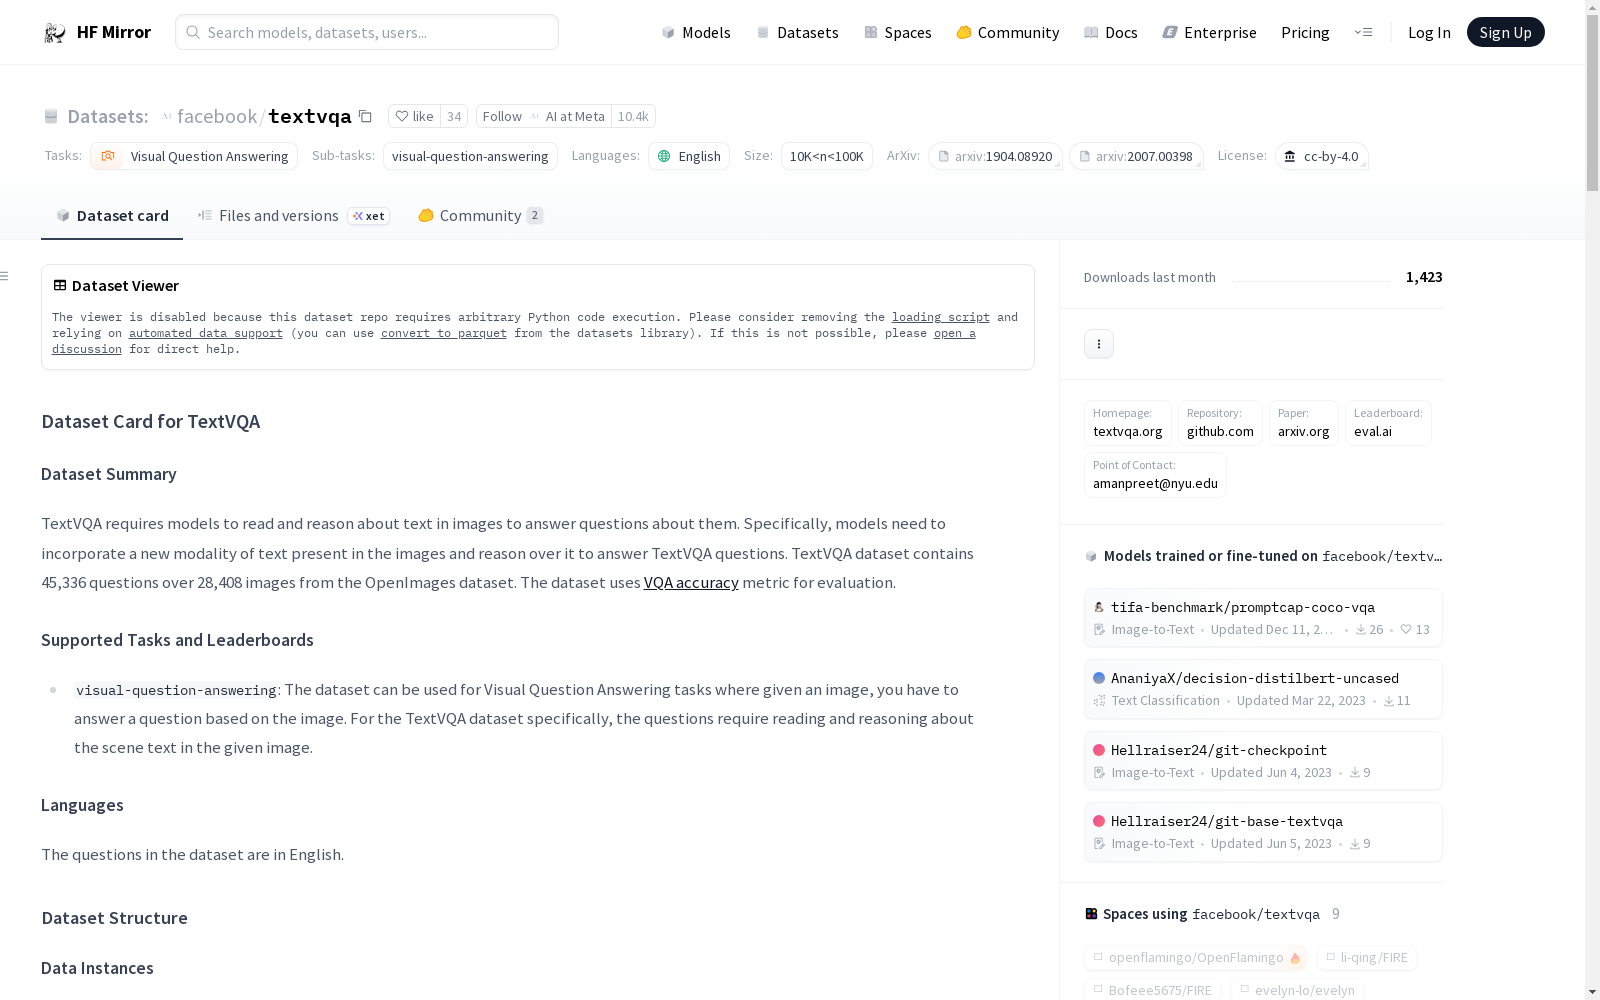The width and height of the screenshot is (1600, 1000).
Task: Click the 10.4k followers count
Action: [633, 117]
